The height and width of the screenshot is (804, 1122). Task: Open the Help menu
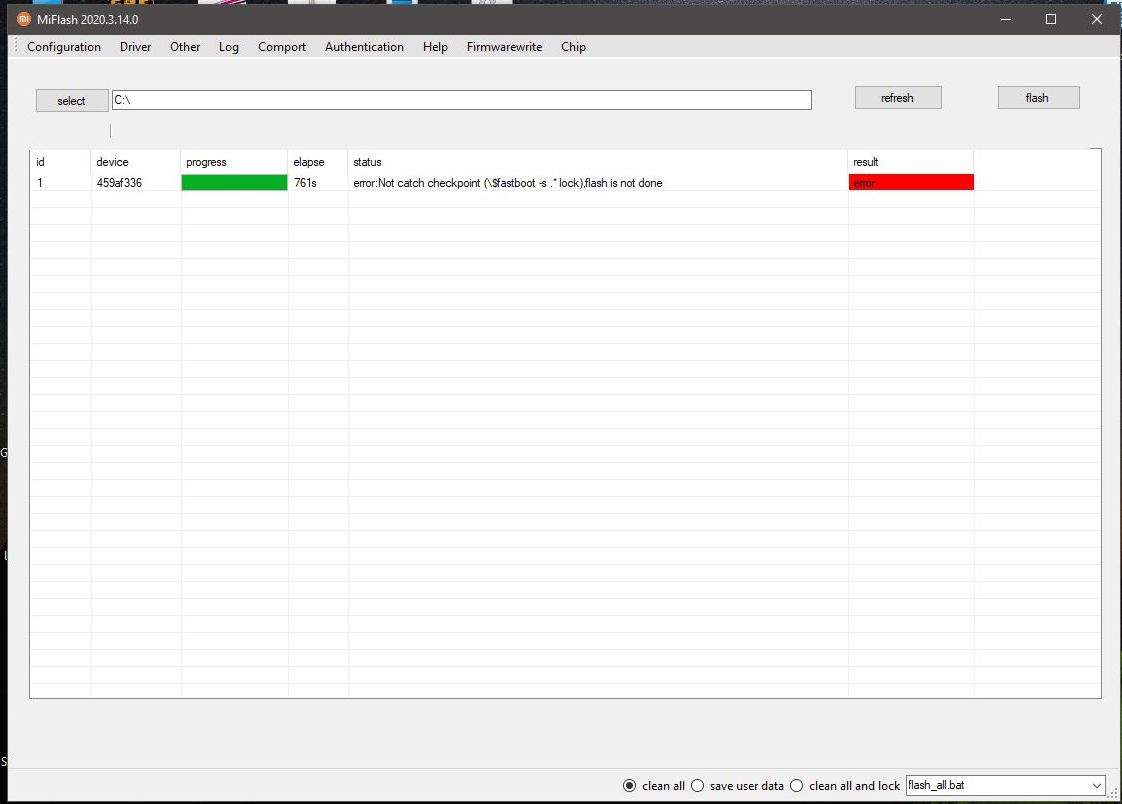435,46
